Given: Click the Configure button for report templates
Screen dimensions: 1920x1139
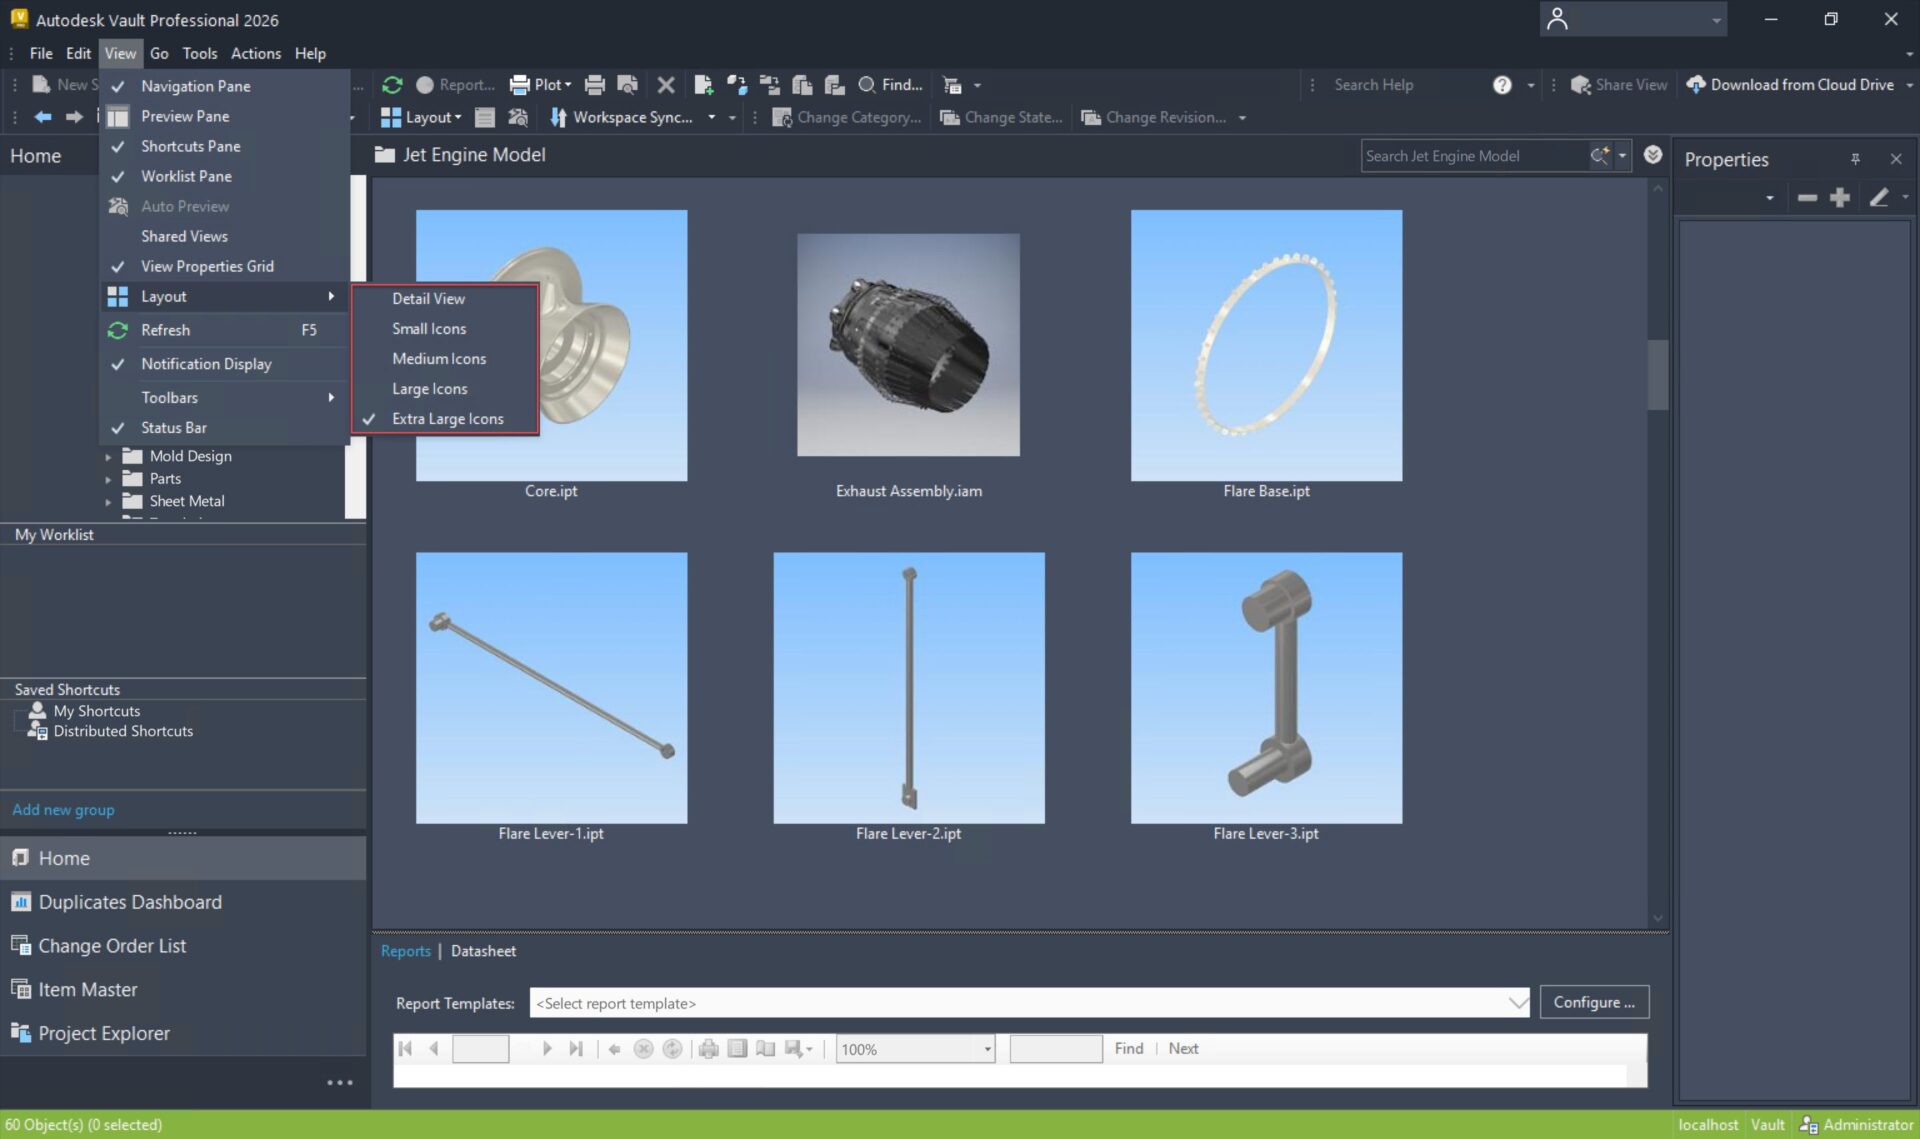Looking at the screenshot, I should 1594,1001.
